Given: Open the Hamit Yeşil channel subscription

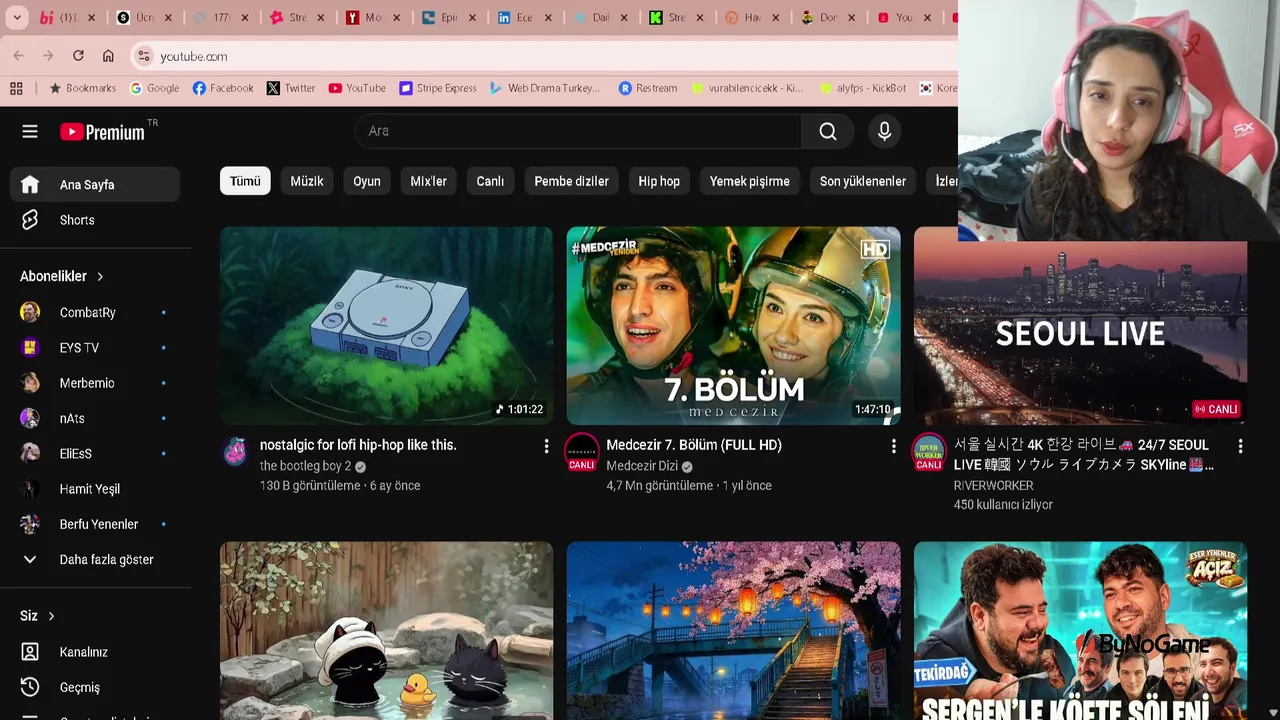Looking at the screenshot, I should pyautogui.click(x=95, y=489).
